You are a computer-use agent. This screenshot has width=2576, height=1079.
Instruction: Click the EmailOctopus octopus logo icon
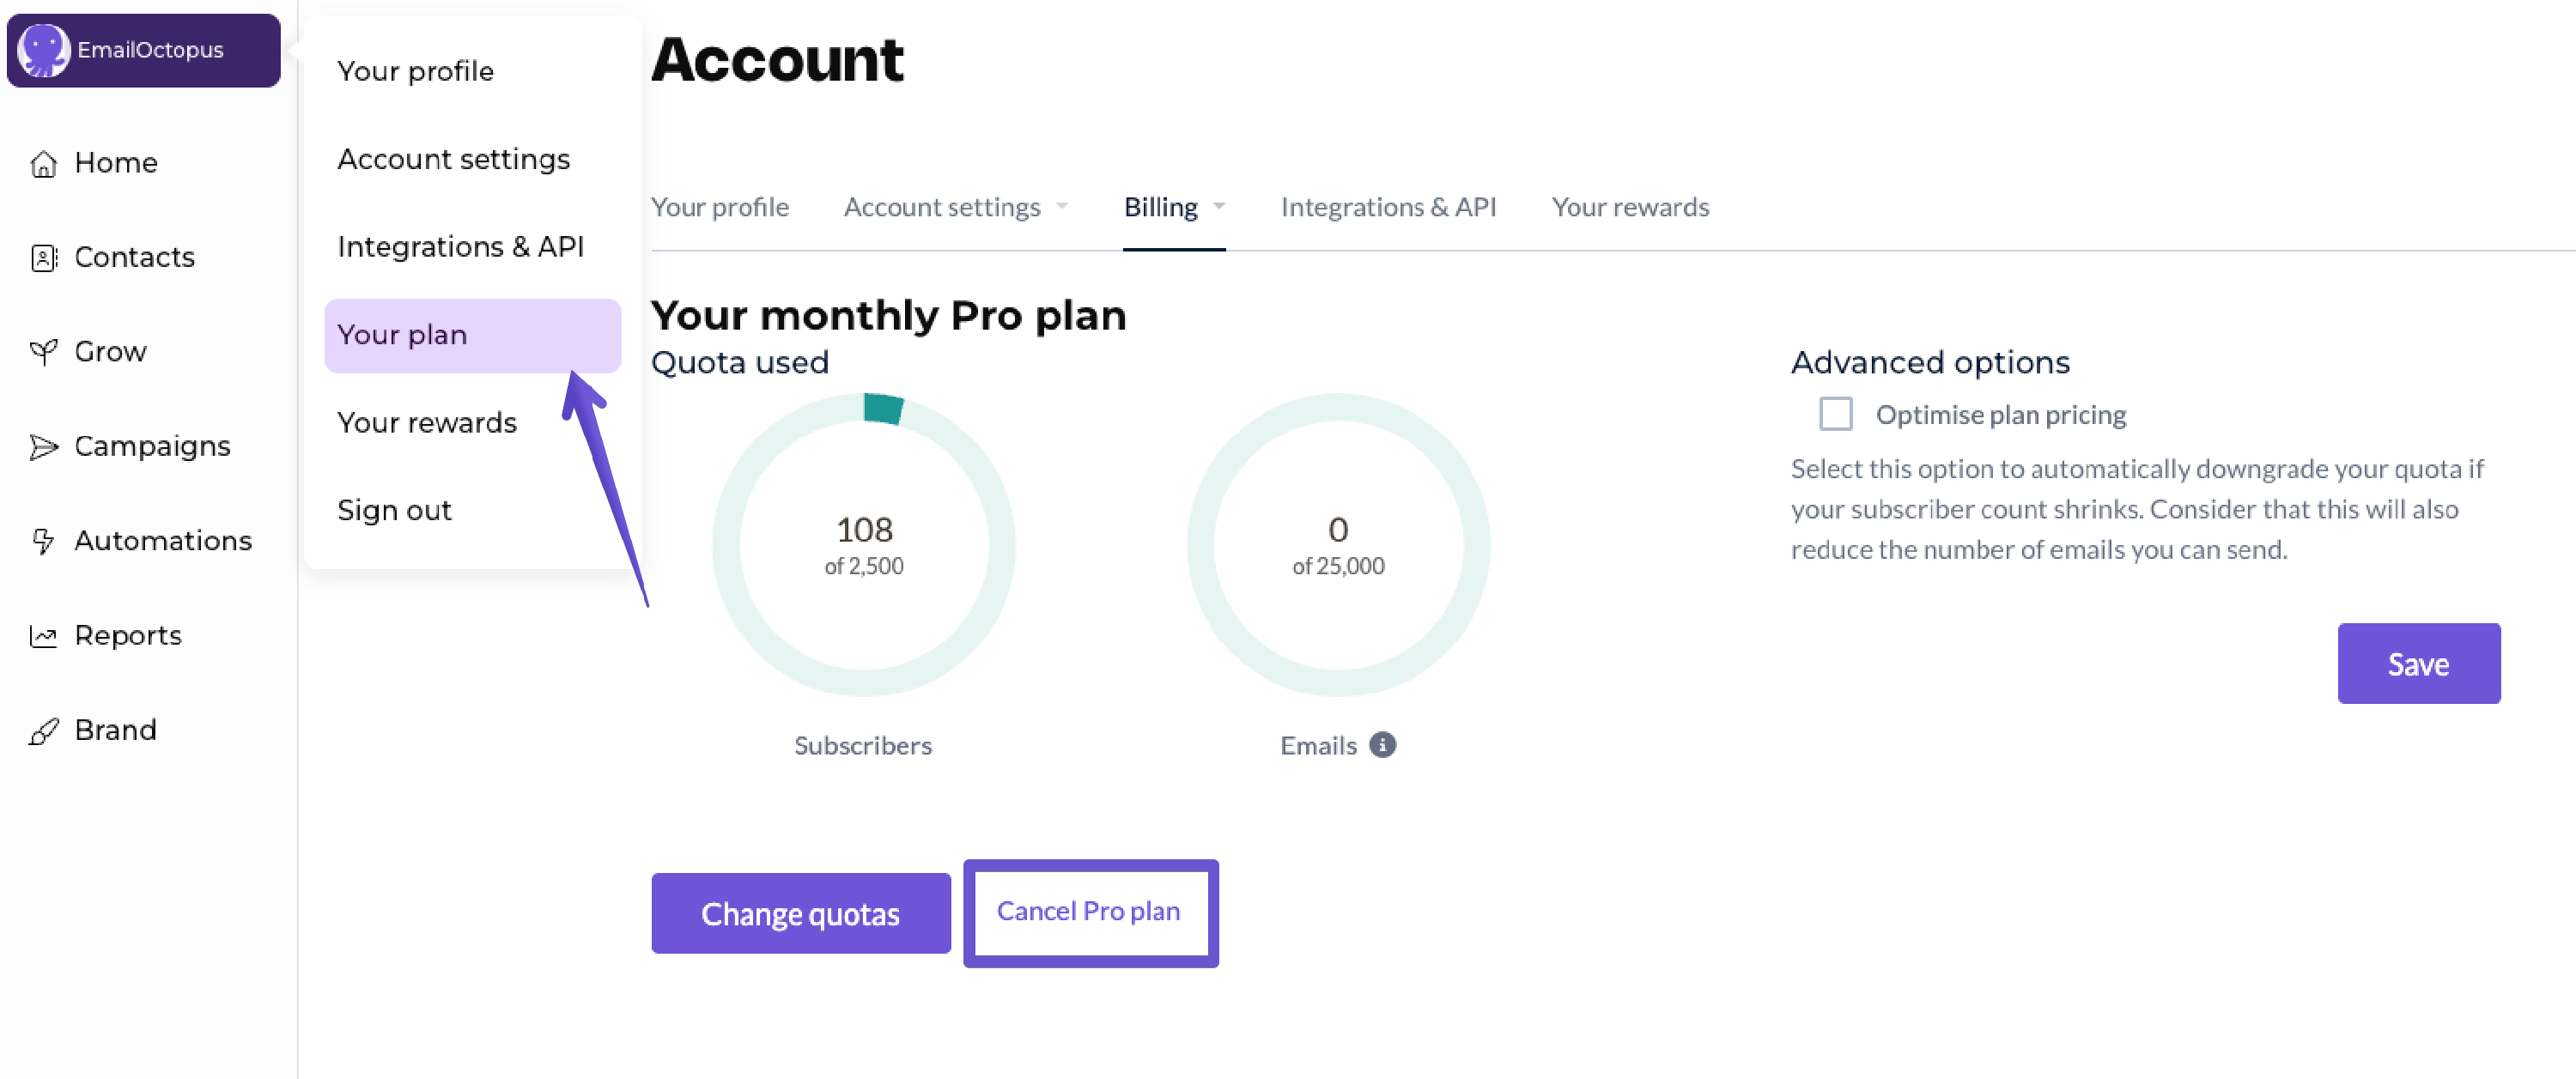(x=42, y=50)
